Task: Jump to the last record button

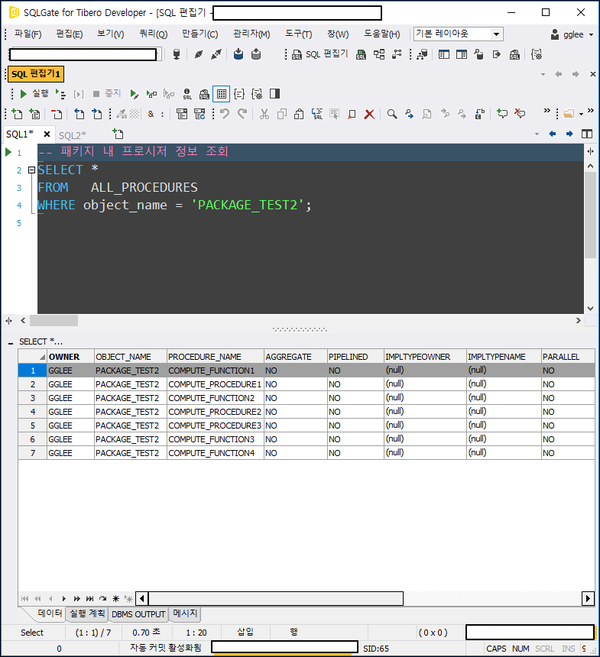Action: [x=90, y=598]
